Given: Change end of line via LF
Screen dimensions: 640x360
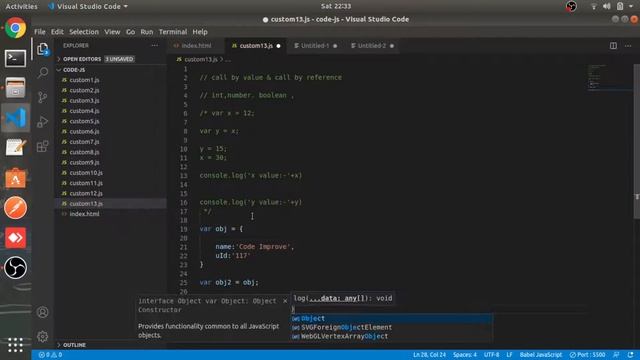Looking at the screenshot, I should tap(509, 355).
